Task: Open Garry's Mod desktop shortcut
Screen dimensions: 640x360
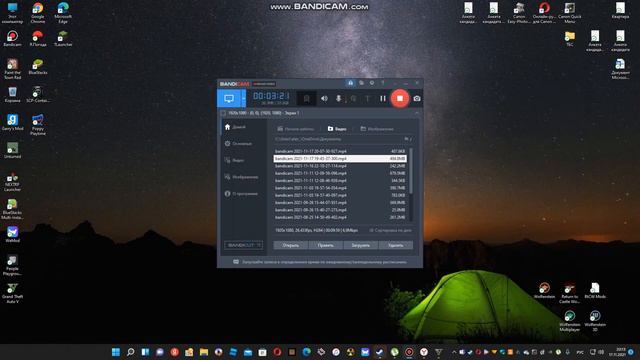Action: point(12,122)
